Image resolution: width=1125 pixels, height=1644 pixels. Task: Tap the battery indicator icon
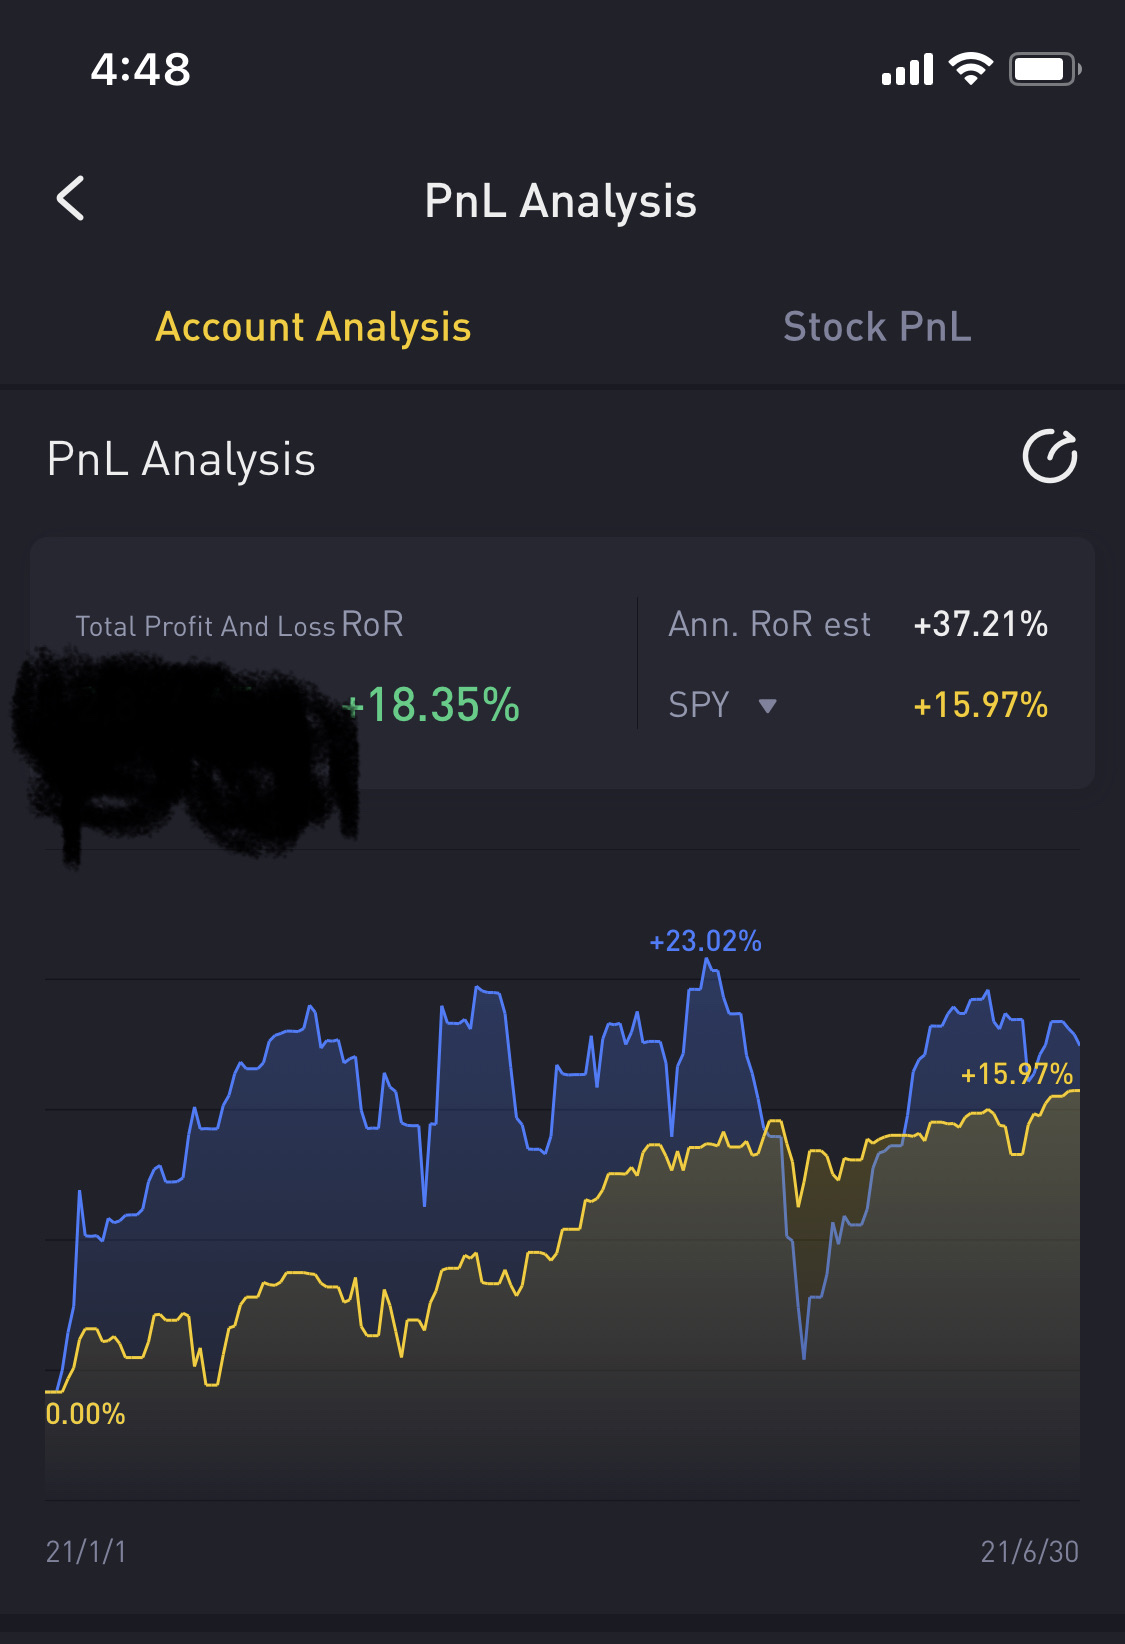click(1045, 69)
